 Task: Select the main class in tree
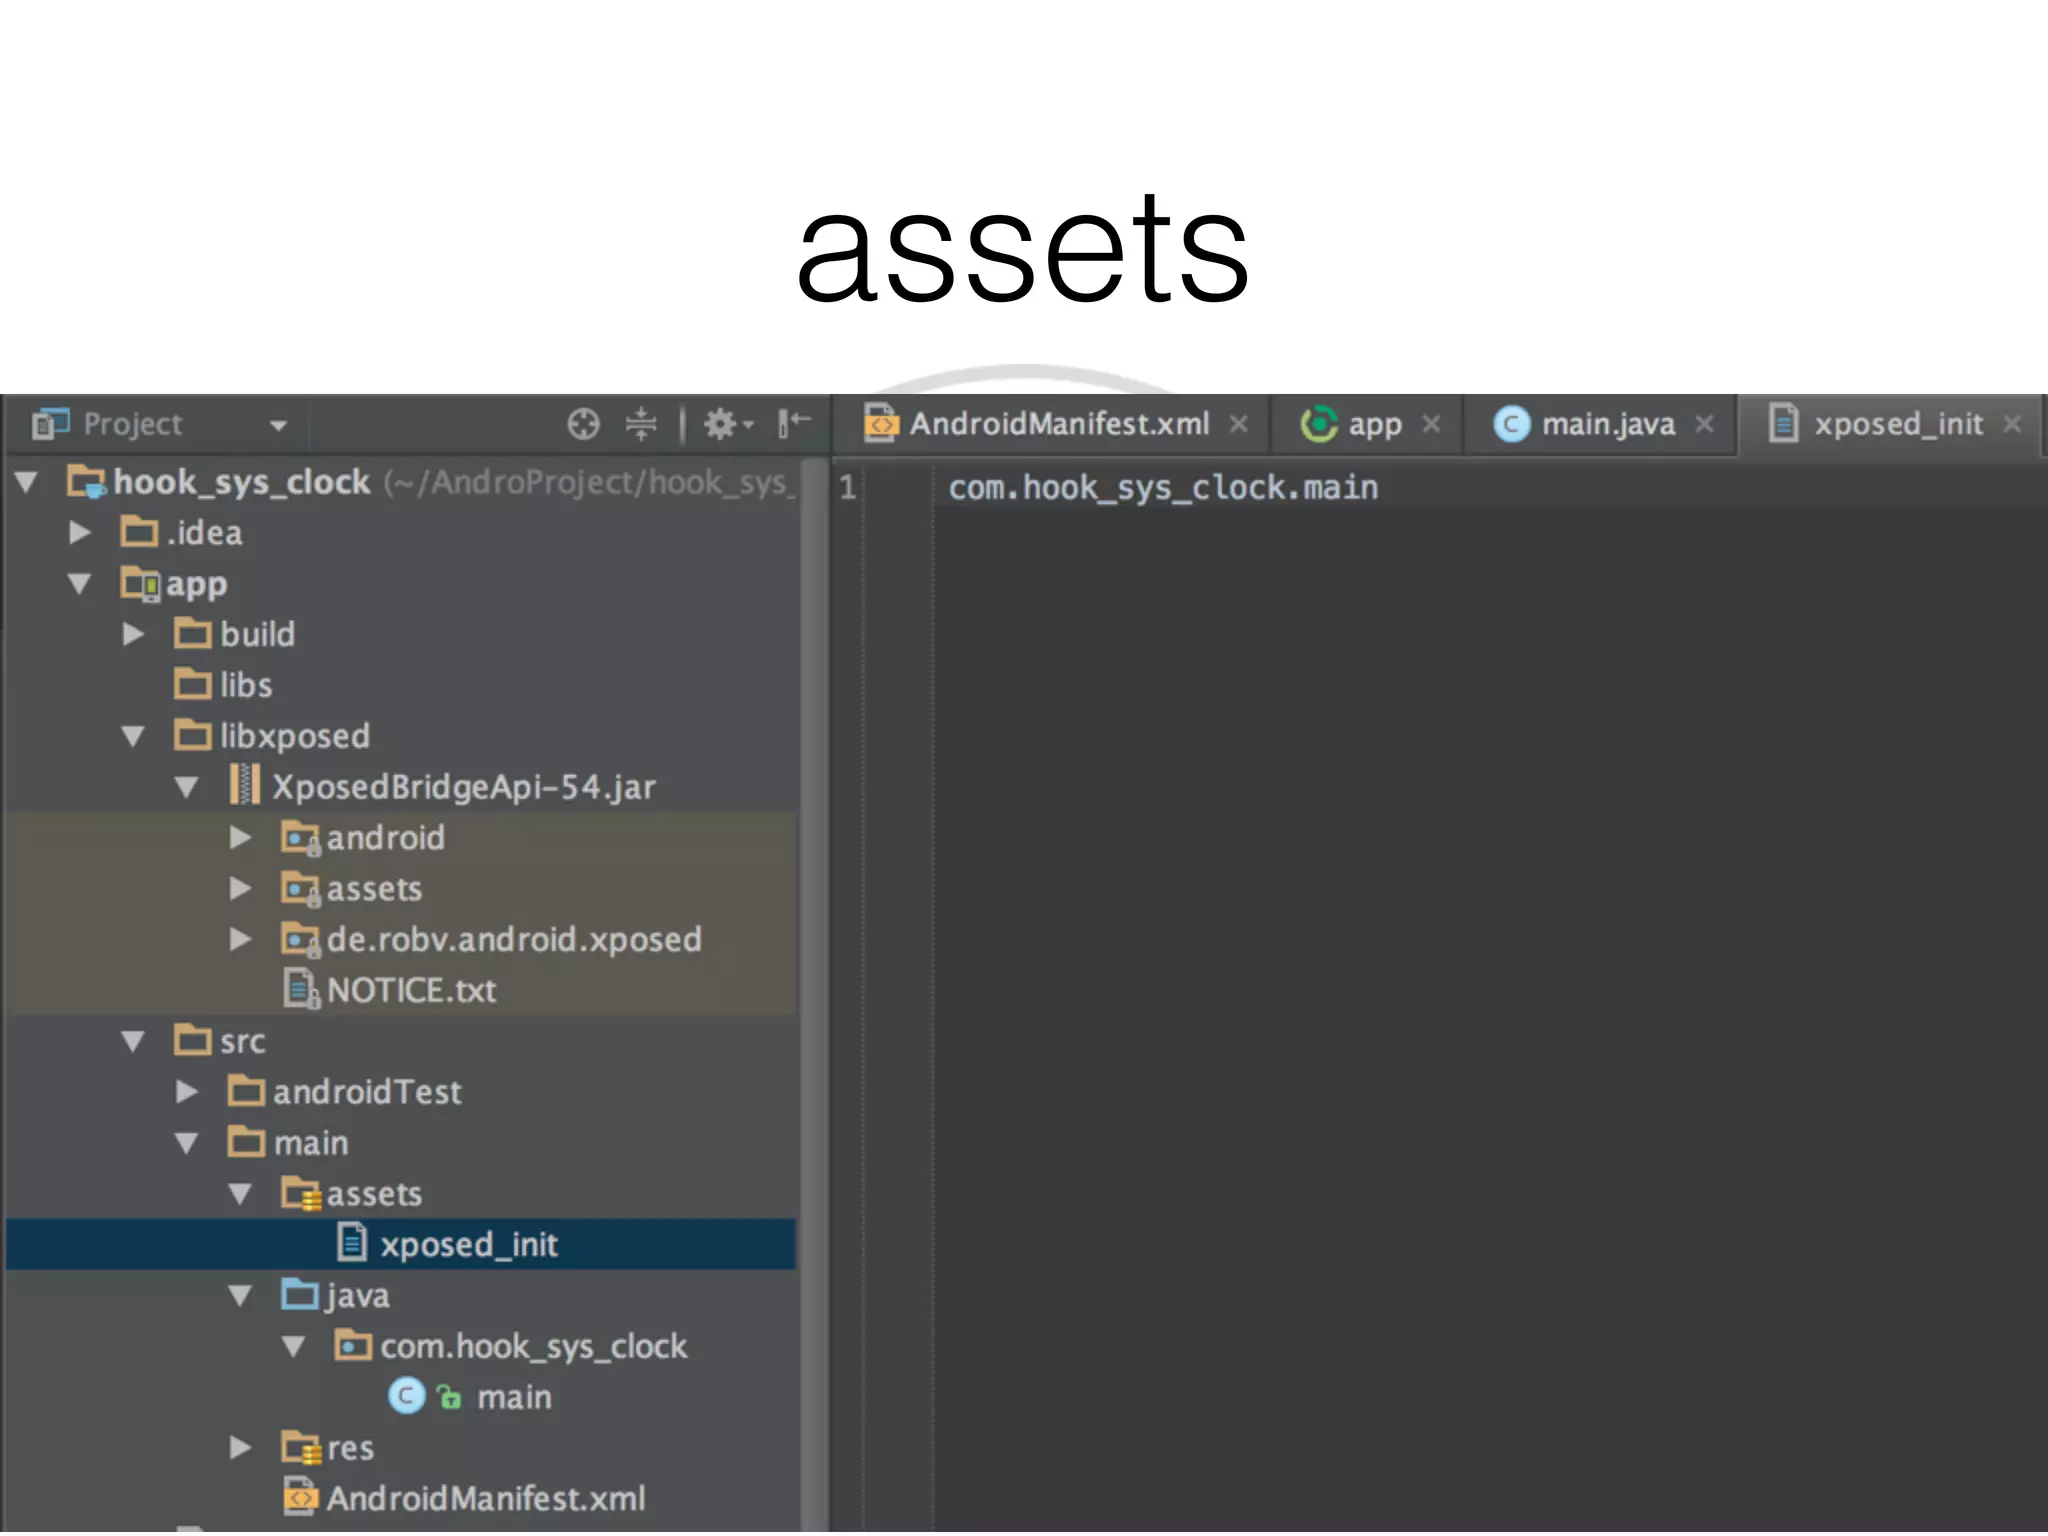pyautogui.click(x=514, y=1397)
